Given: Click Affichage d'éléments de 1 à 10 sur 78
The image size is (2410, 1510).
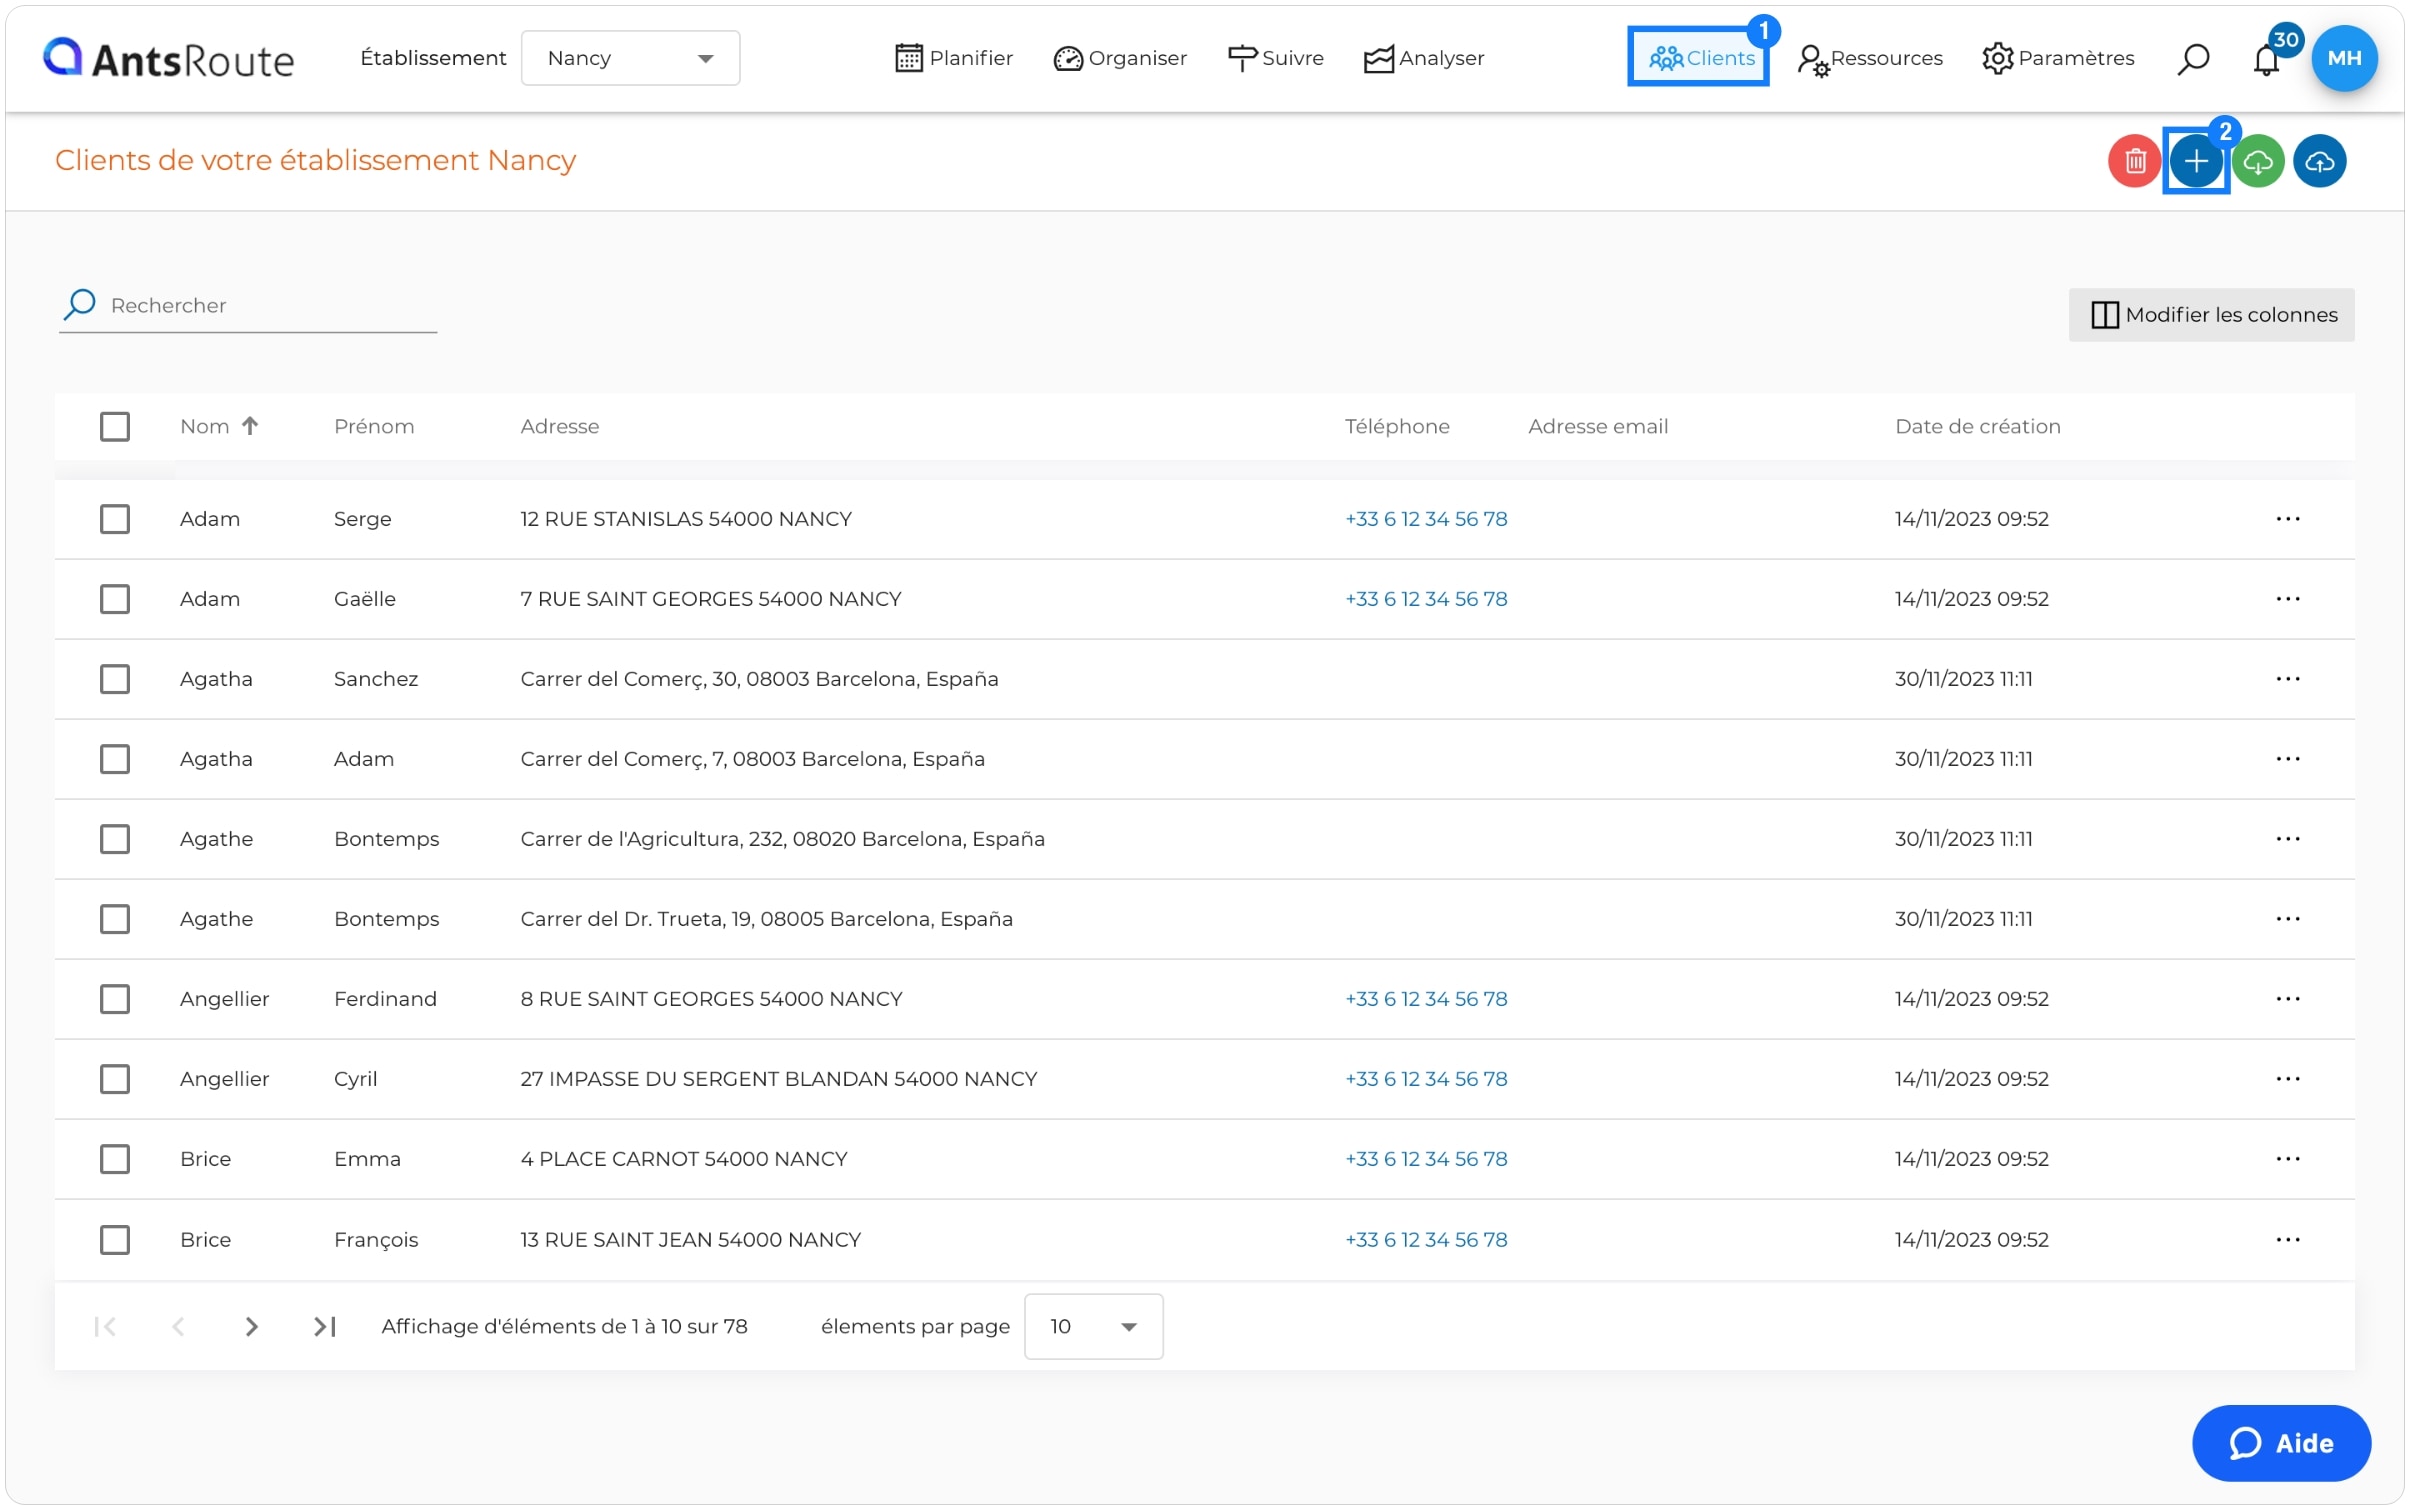Looking at the screenshot, I should (564, 1326).
